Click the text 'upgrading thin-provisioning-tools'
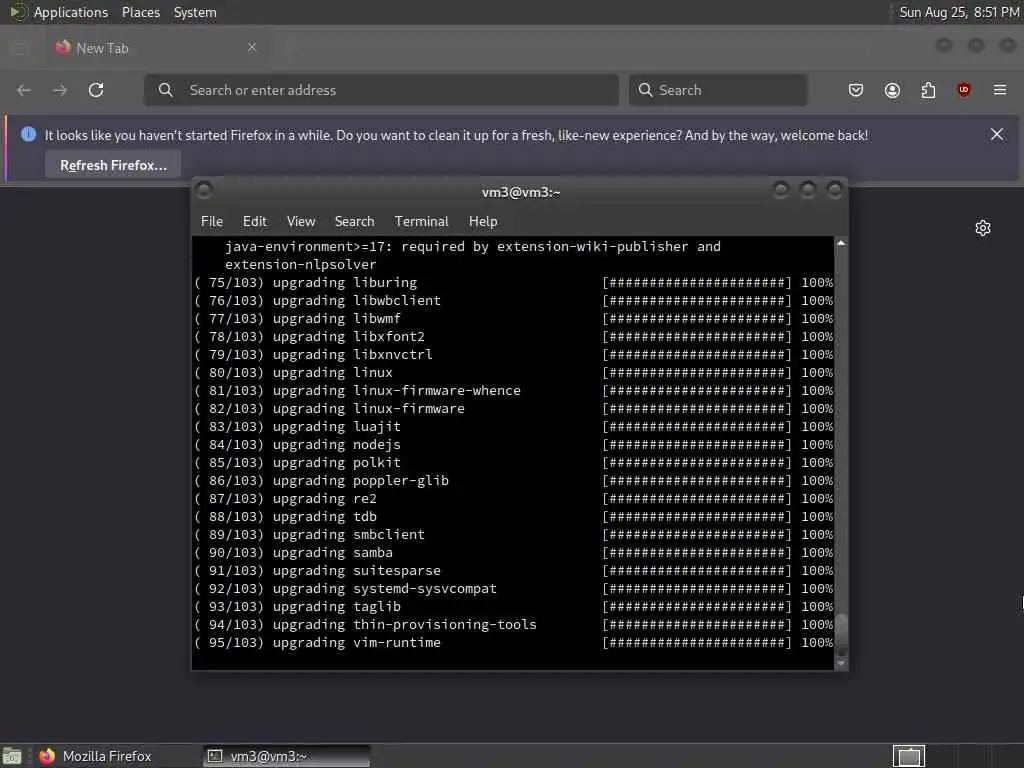The height and width of the screenshot is (768, 1024). tap(404, 624)
